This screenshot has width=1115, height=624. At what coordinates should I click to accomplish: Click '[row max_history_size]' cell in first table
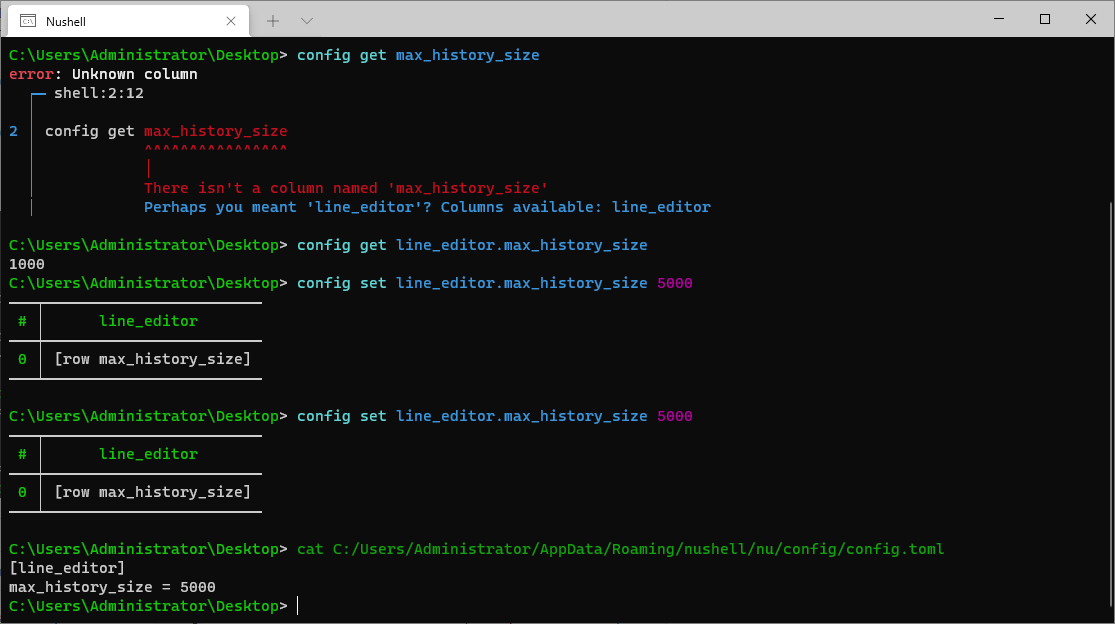click(153, 359)
